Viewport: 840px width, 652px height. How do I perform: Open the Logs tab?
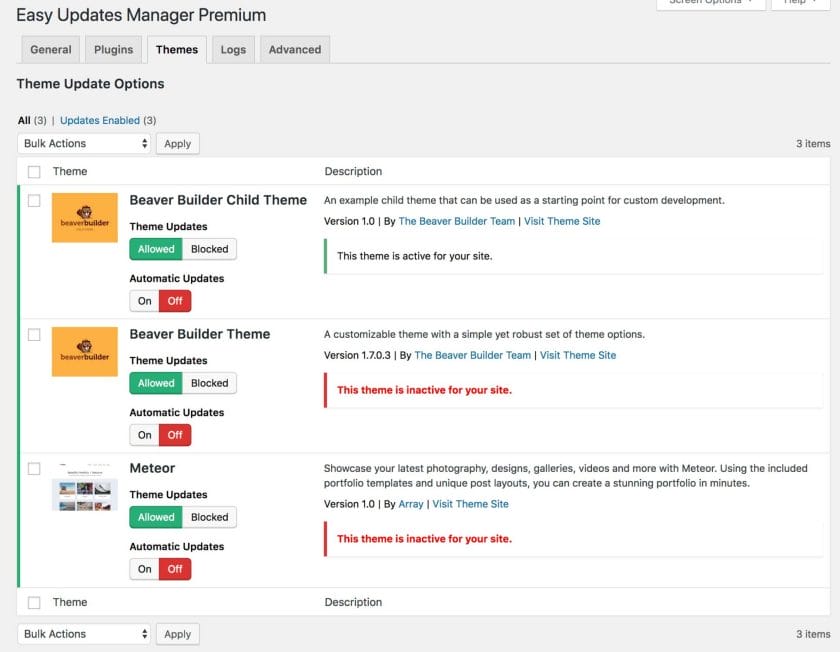pos(233,50)
